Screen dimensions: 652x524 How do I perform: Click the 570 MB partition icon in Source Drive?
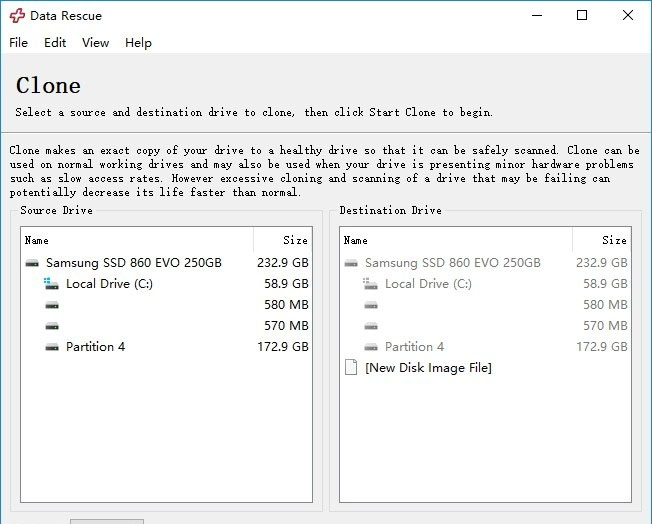click(x=52, y=326)
